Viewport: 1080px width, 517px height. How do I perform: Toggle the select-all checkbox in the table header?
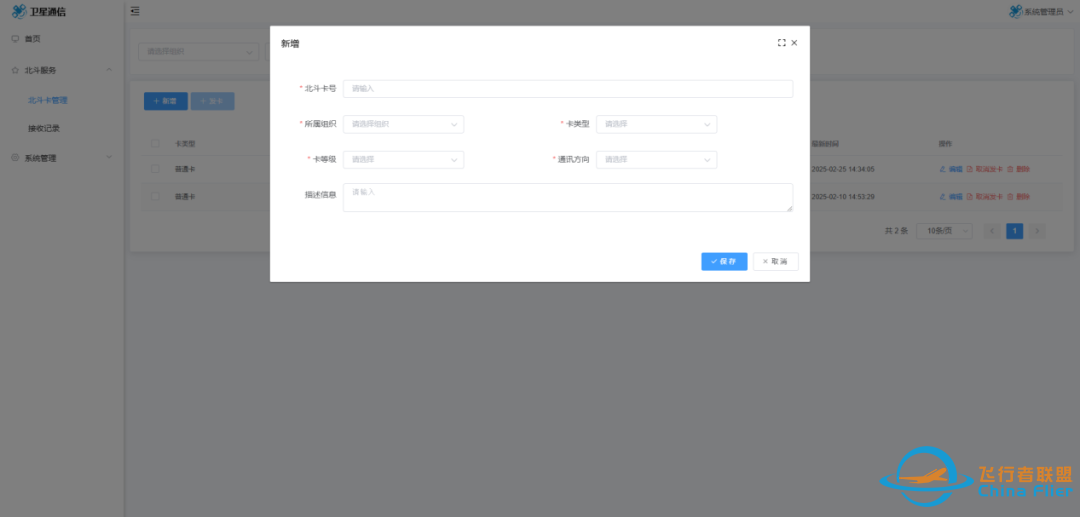point(155,144)
